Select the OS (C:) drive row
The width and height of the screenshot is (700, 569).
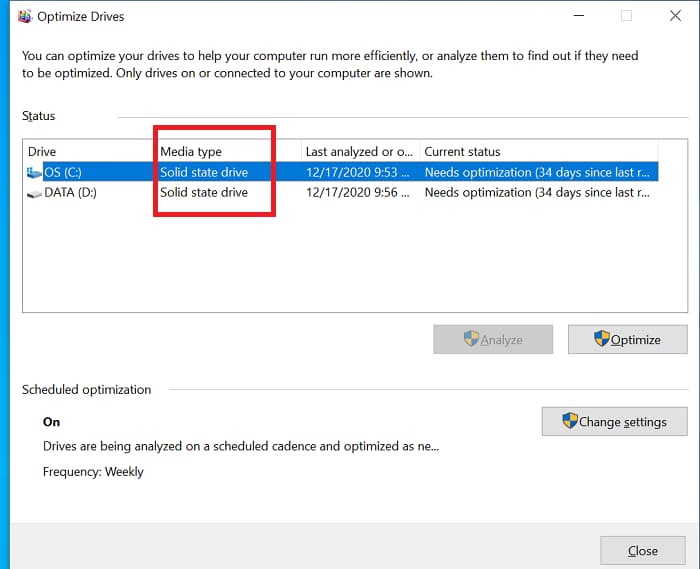342,172
